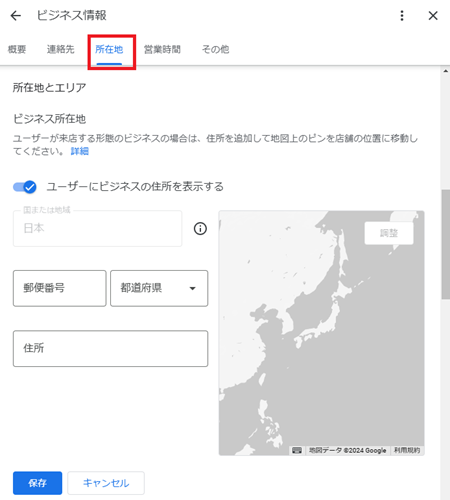This screenshot has width=450, height=500.
Task: Click into the 住所 text field
Action: point(110,349)
